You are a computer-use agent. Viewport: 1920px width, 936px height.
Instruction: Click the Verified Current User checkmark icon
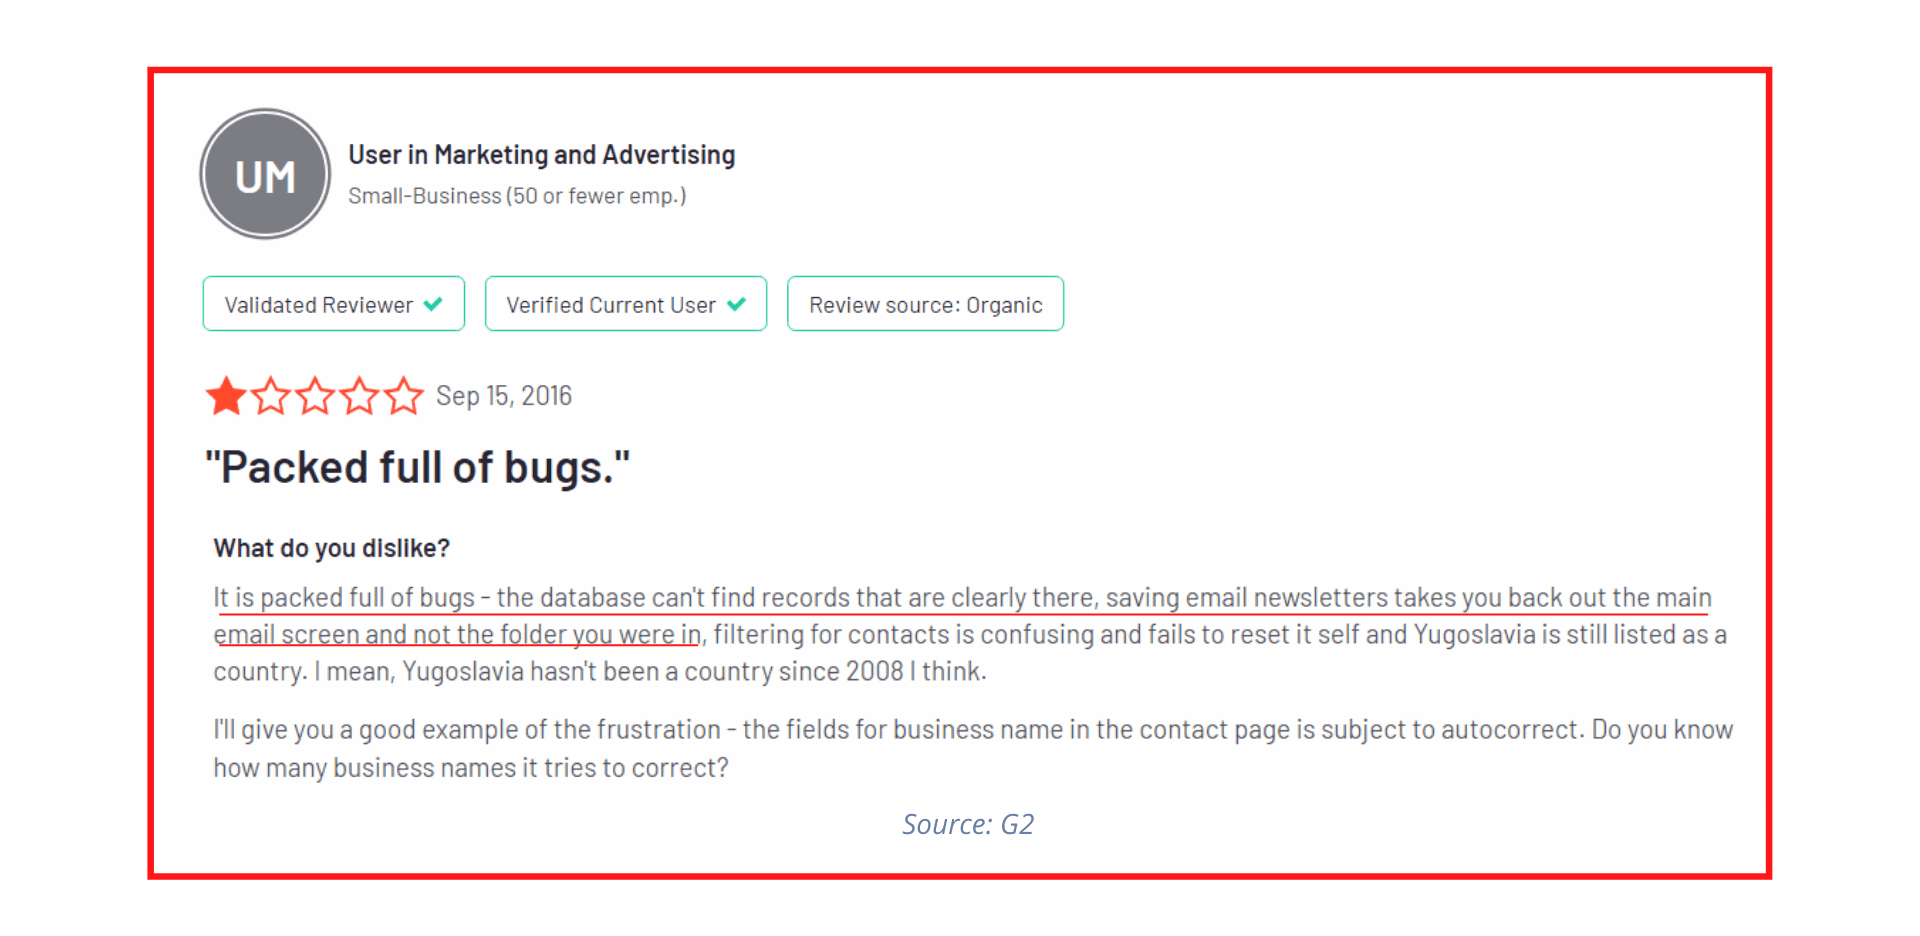(x=736, y=304)
